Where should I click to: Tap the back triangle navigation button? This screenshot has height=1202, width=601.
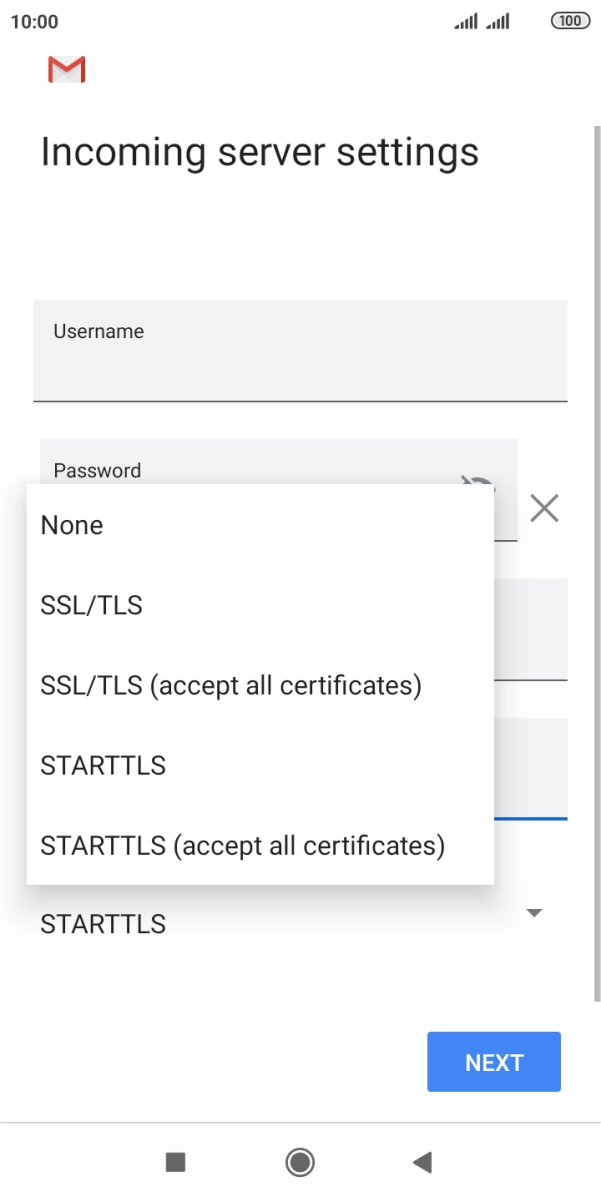click(x=422, y=1161)
